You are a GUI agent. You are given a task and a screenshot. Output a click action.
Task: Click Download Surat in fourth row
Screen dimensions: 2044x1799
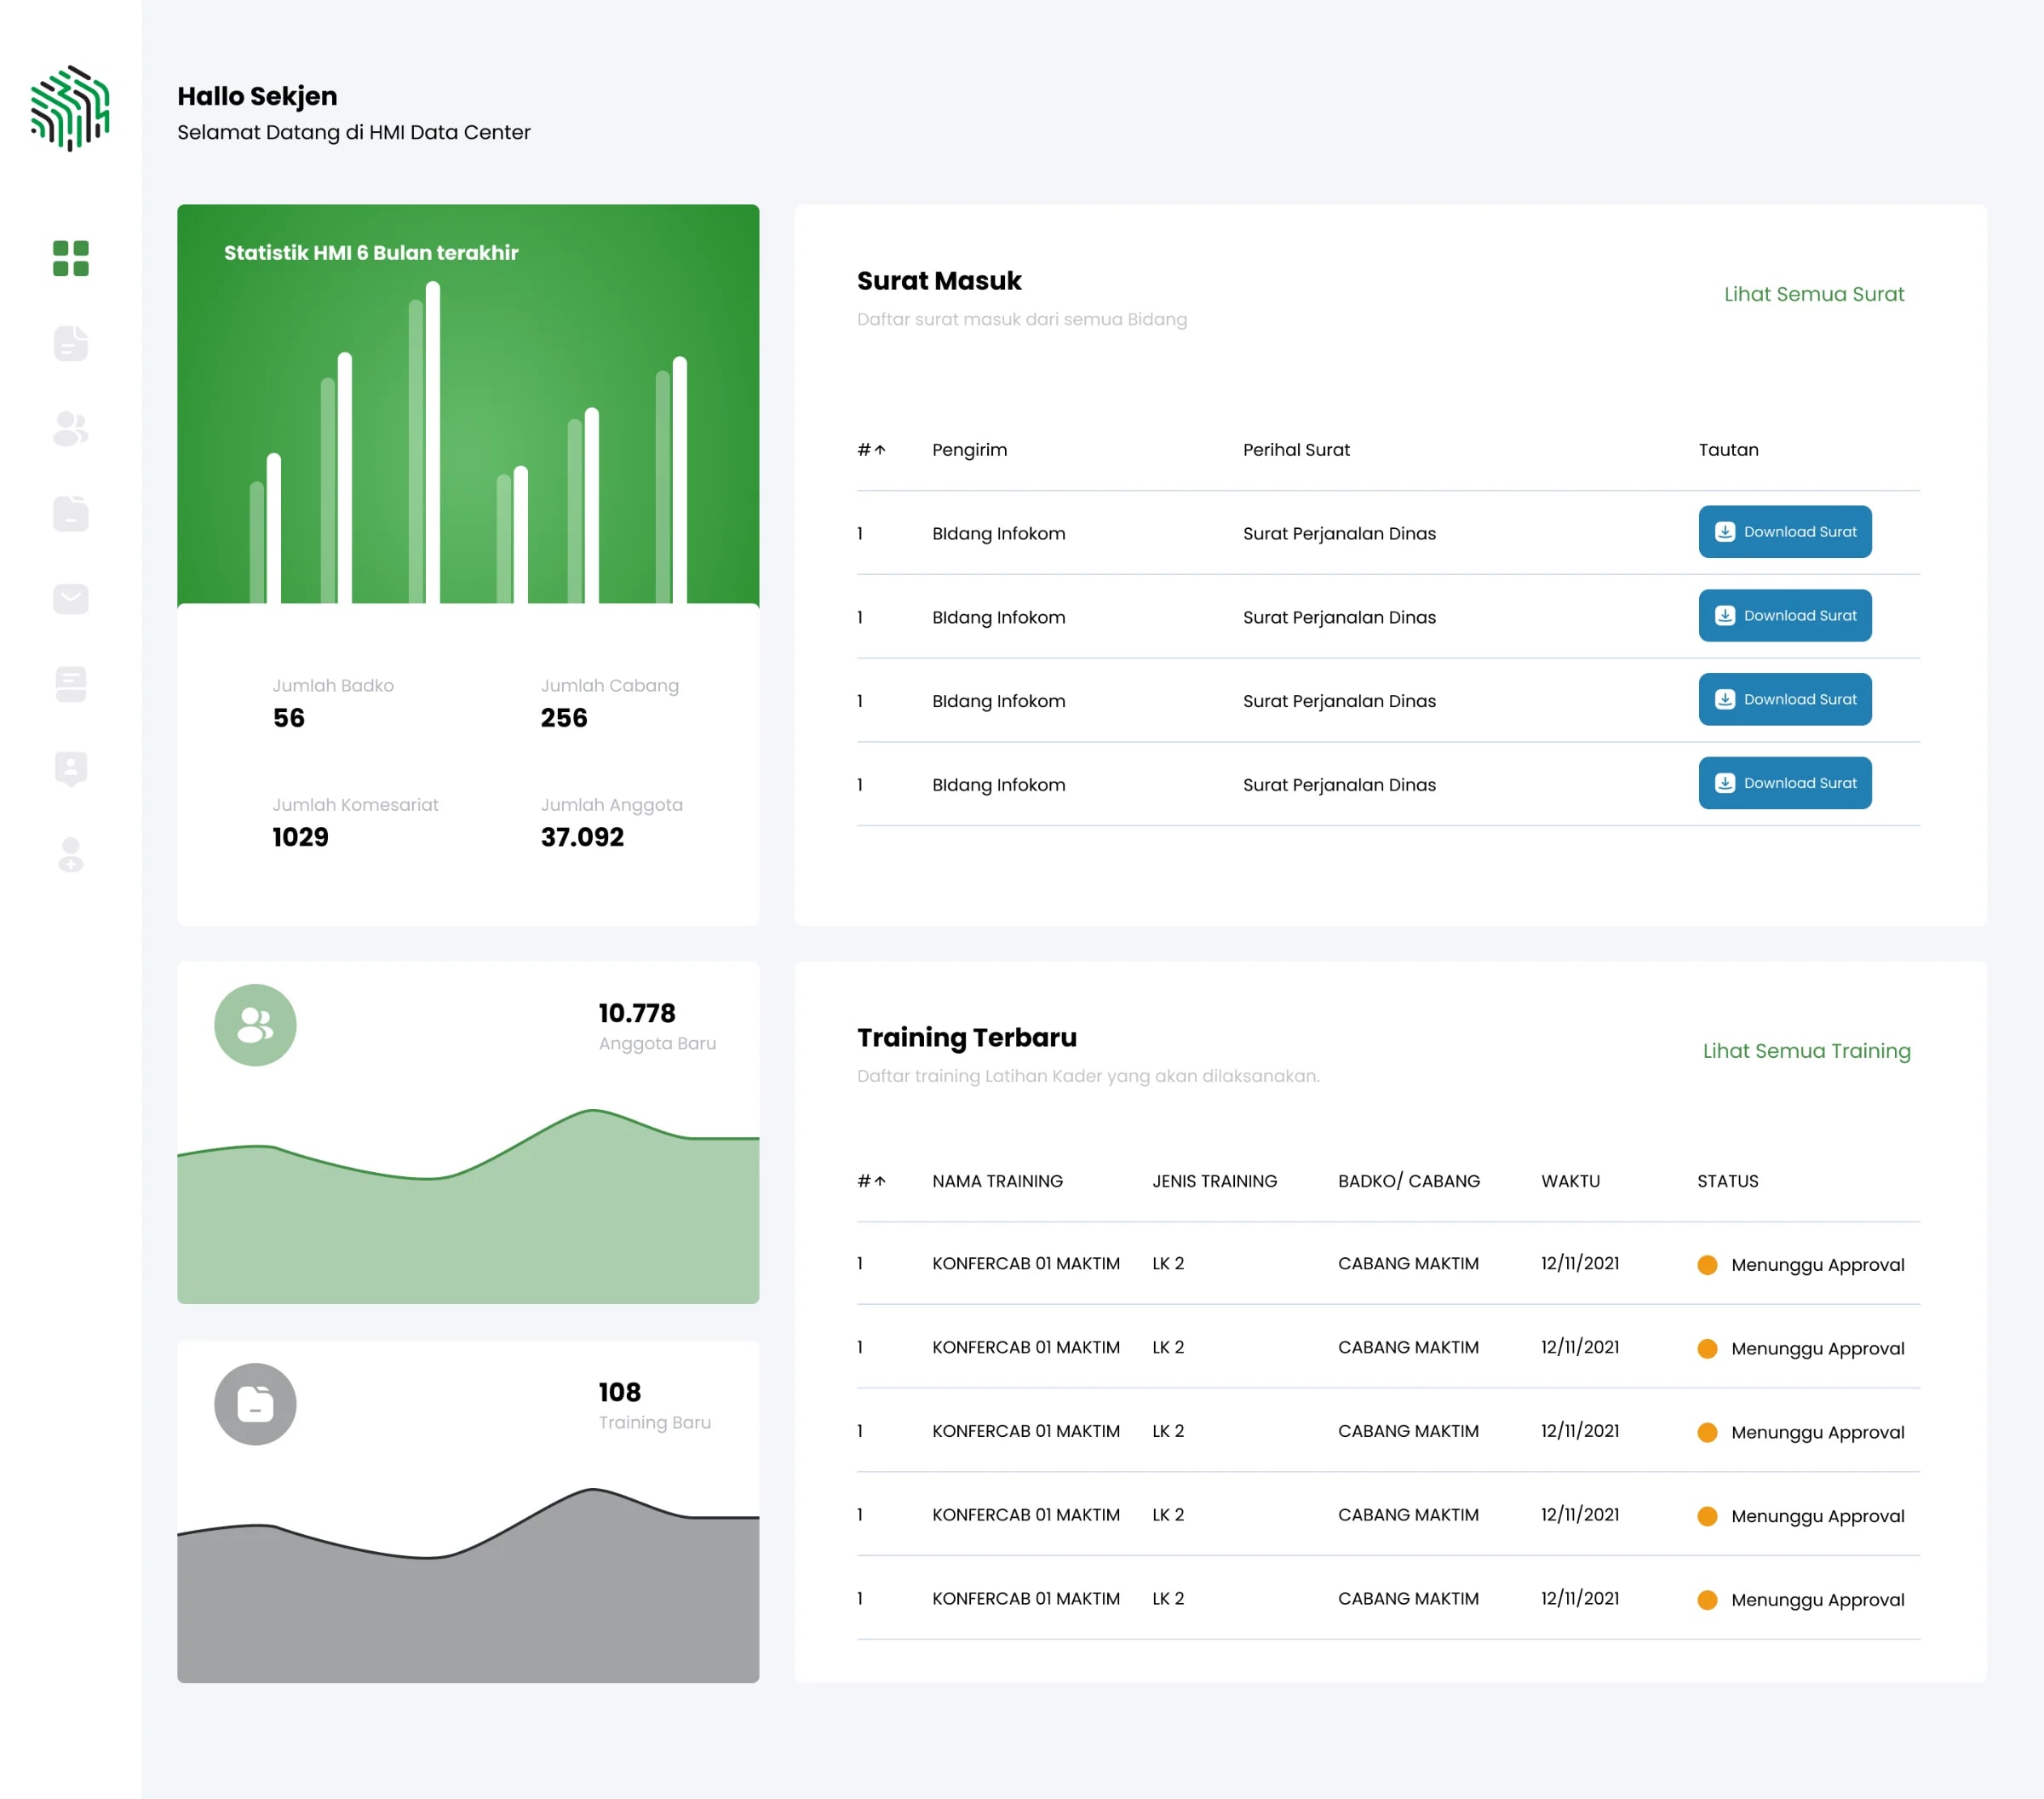pyautogui.click(x=1785, y=783)
